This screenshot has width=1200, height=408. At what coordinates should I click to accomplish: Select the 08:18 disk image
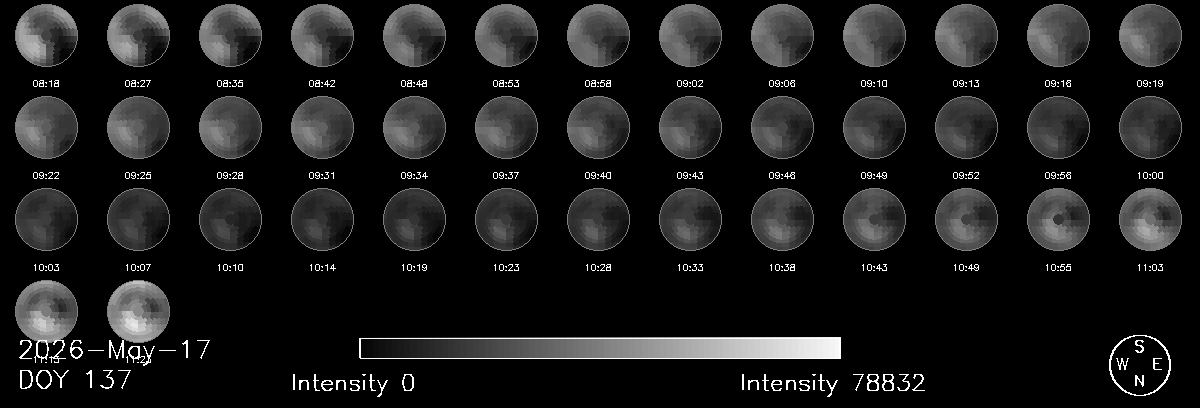(x=47, y=35)
